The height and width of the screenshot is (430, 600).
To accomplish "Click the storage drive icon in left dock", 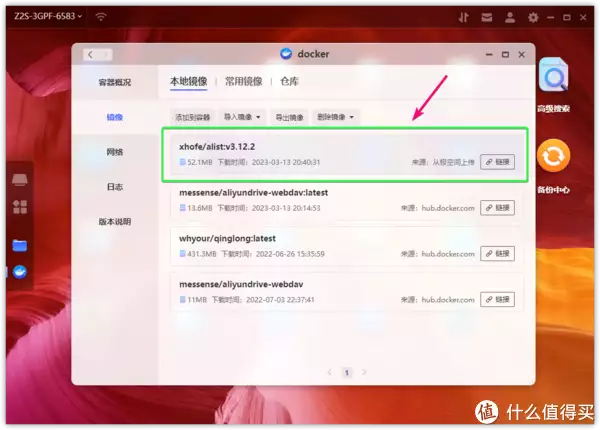I will point(20,179).
